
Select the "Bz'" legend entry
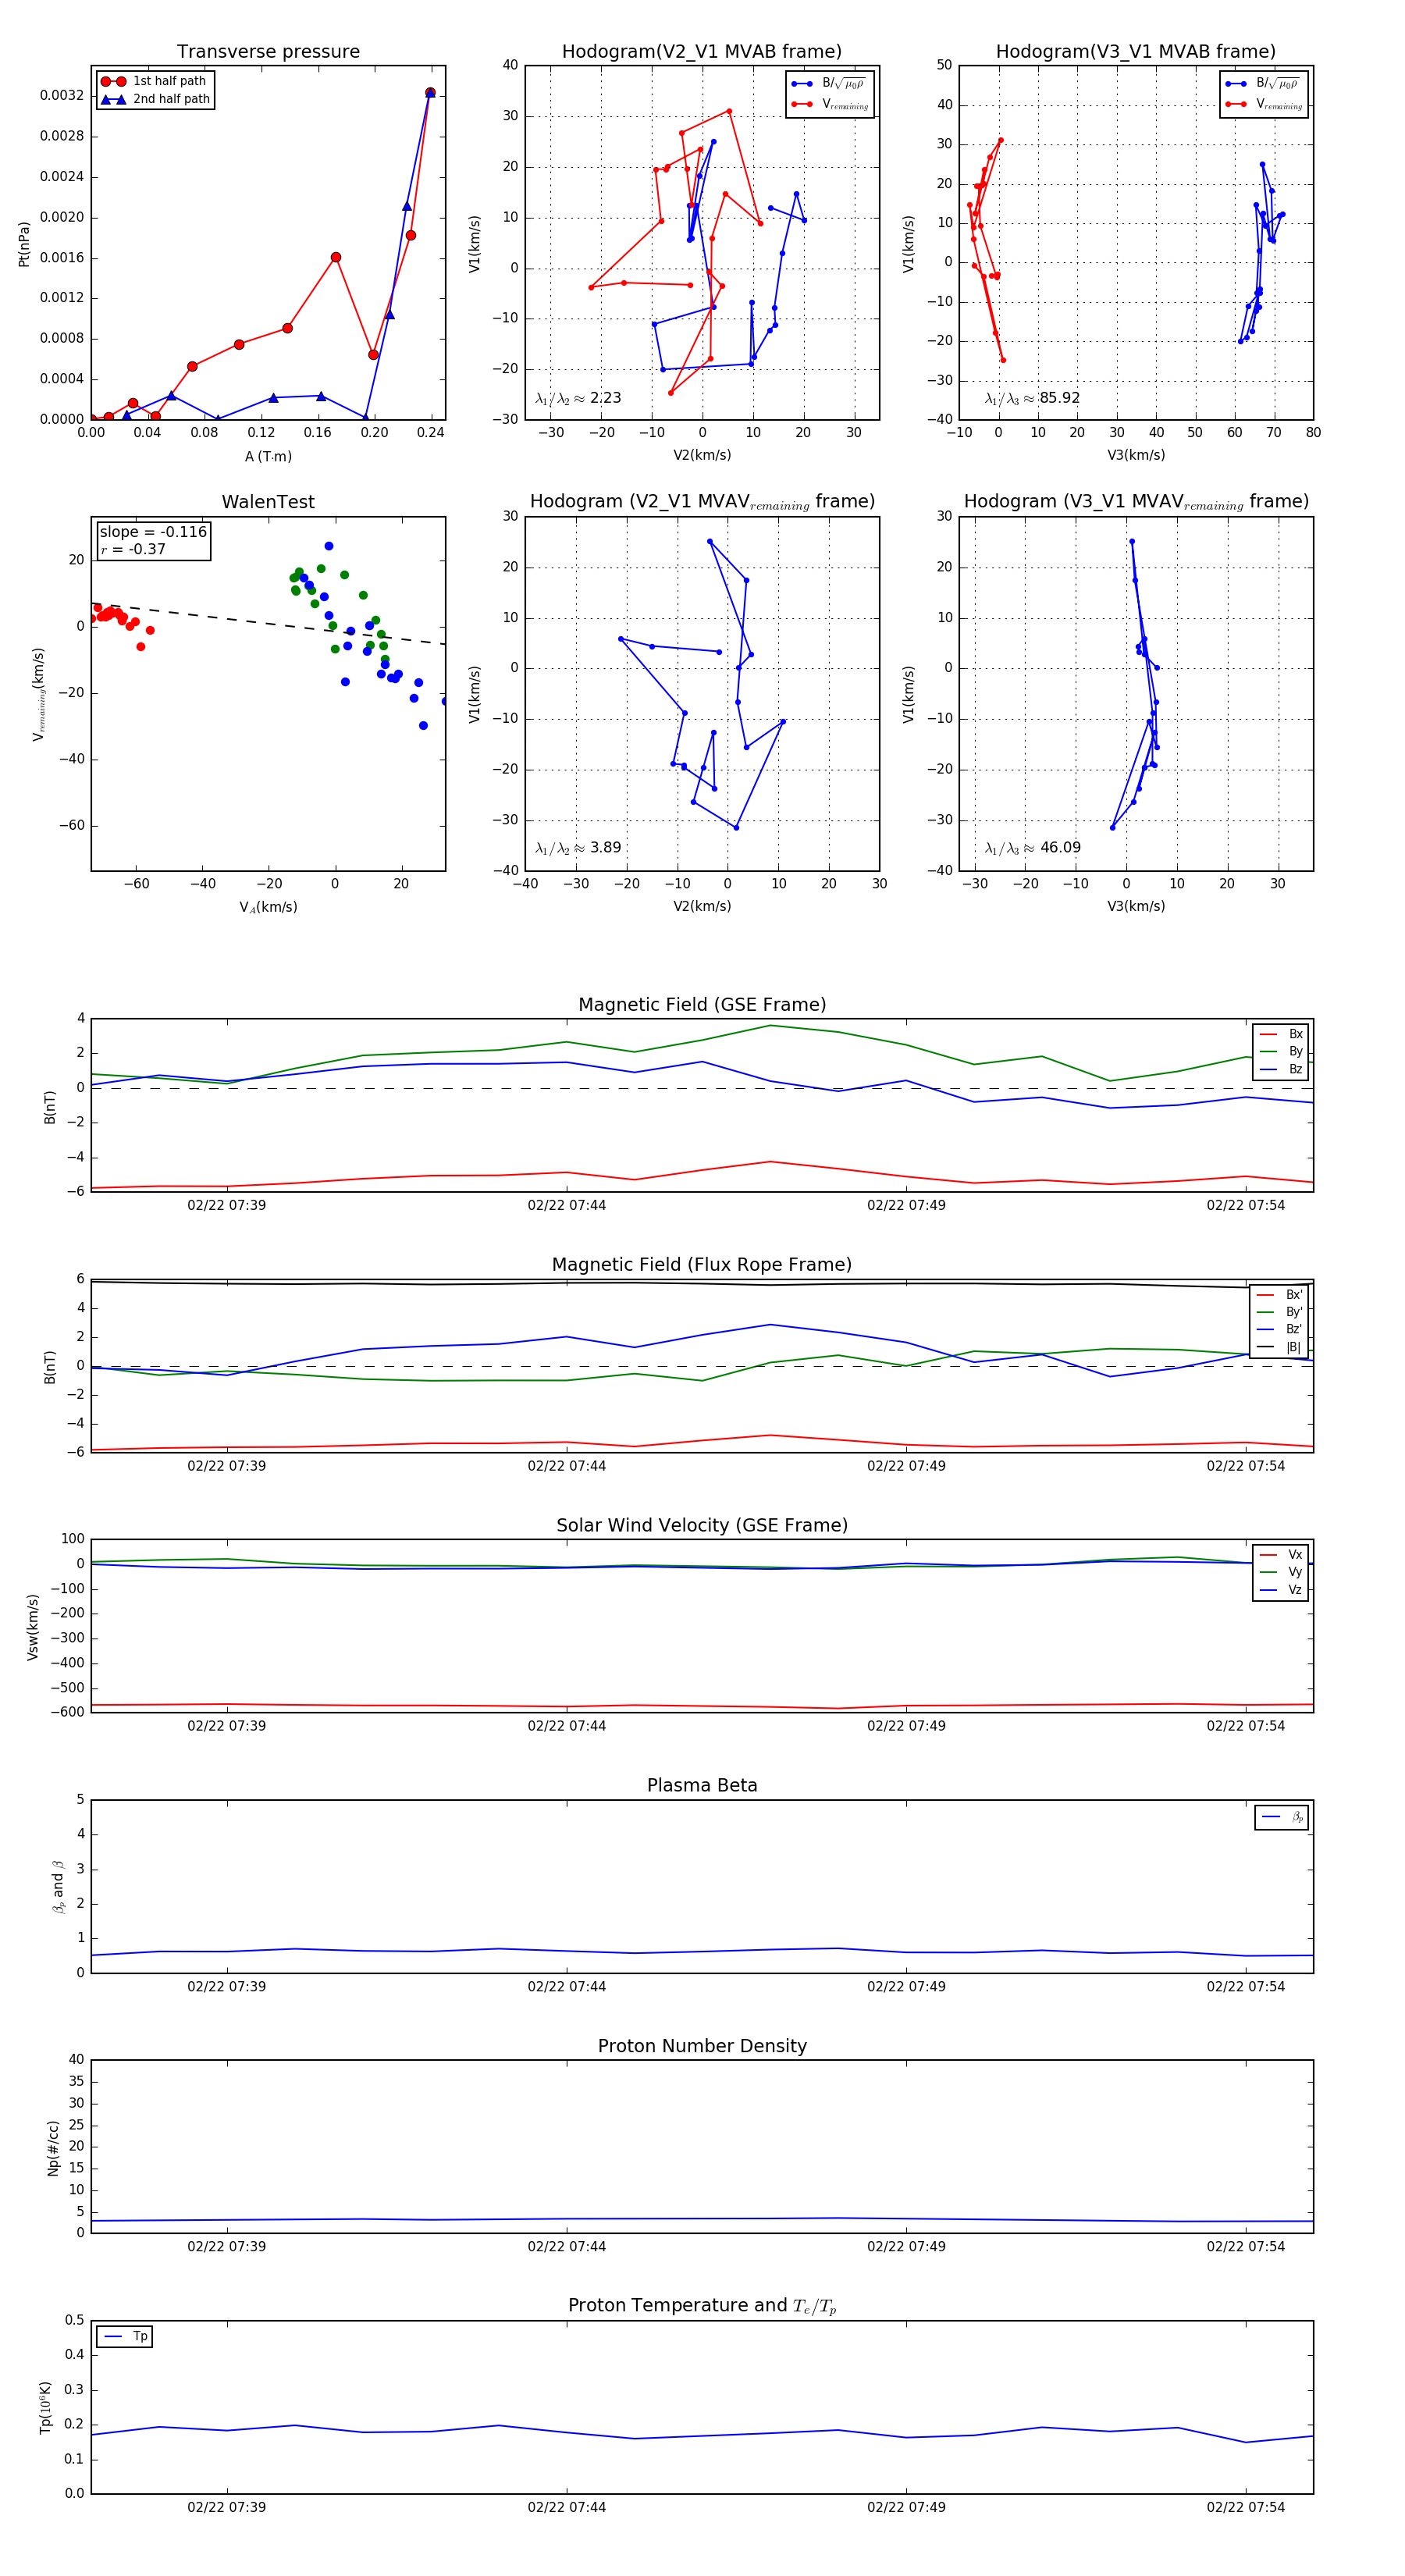coord(1279,1330)
